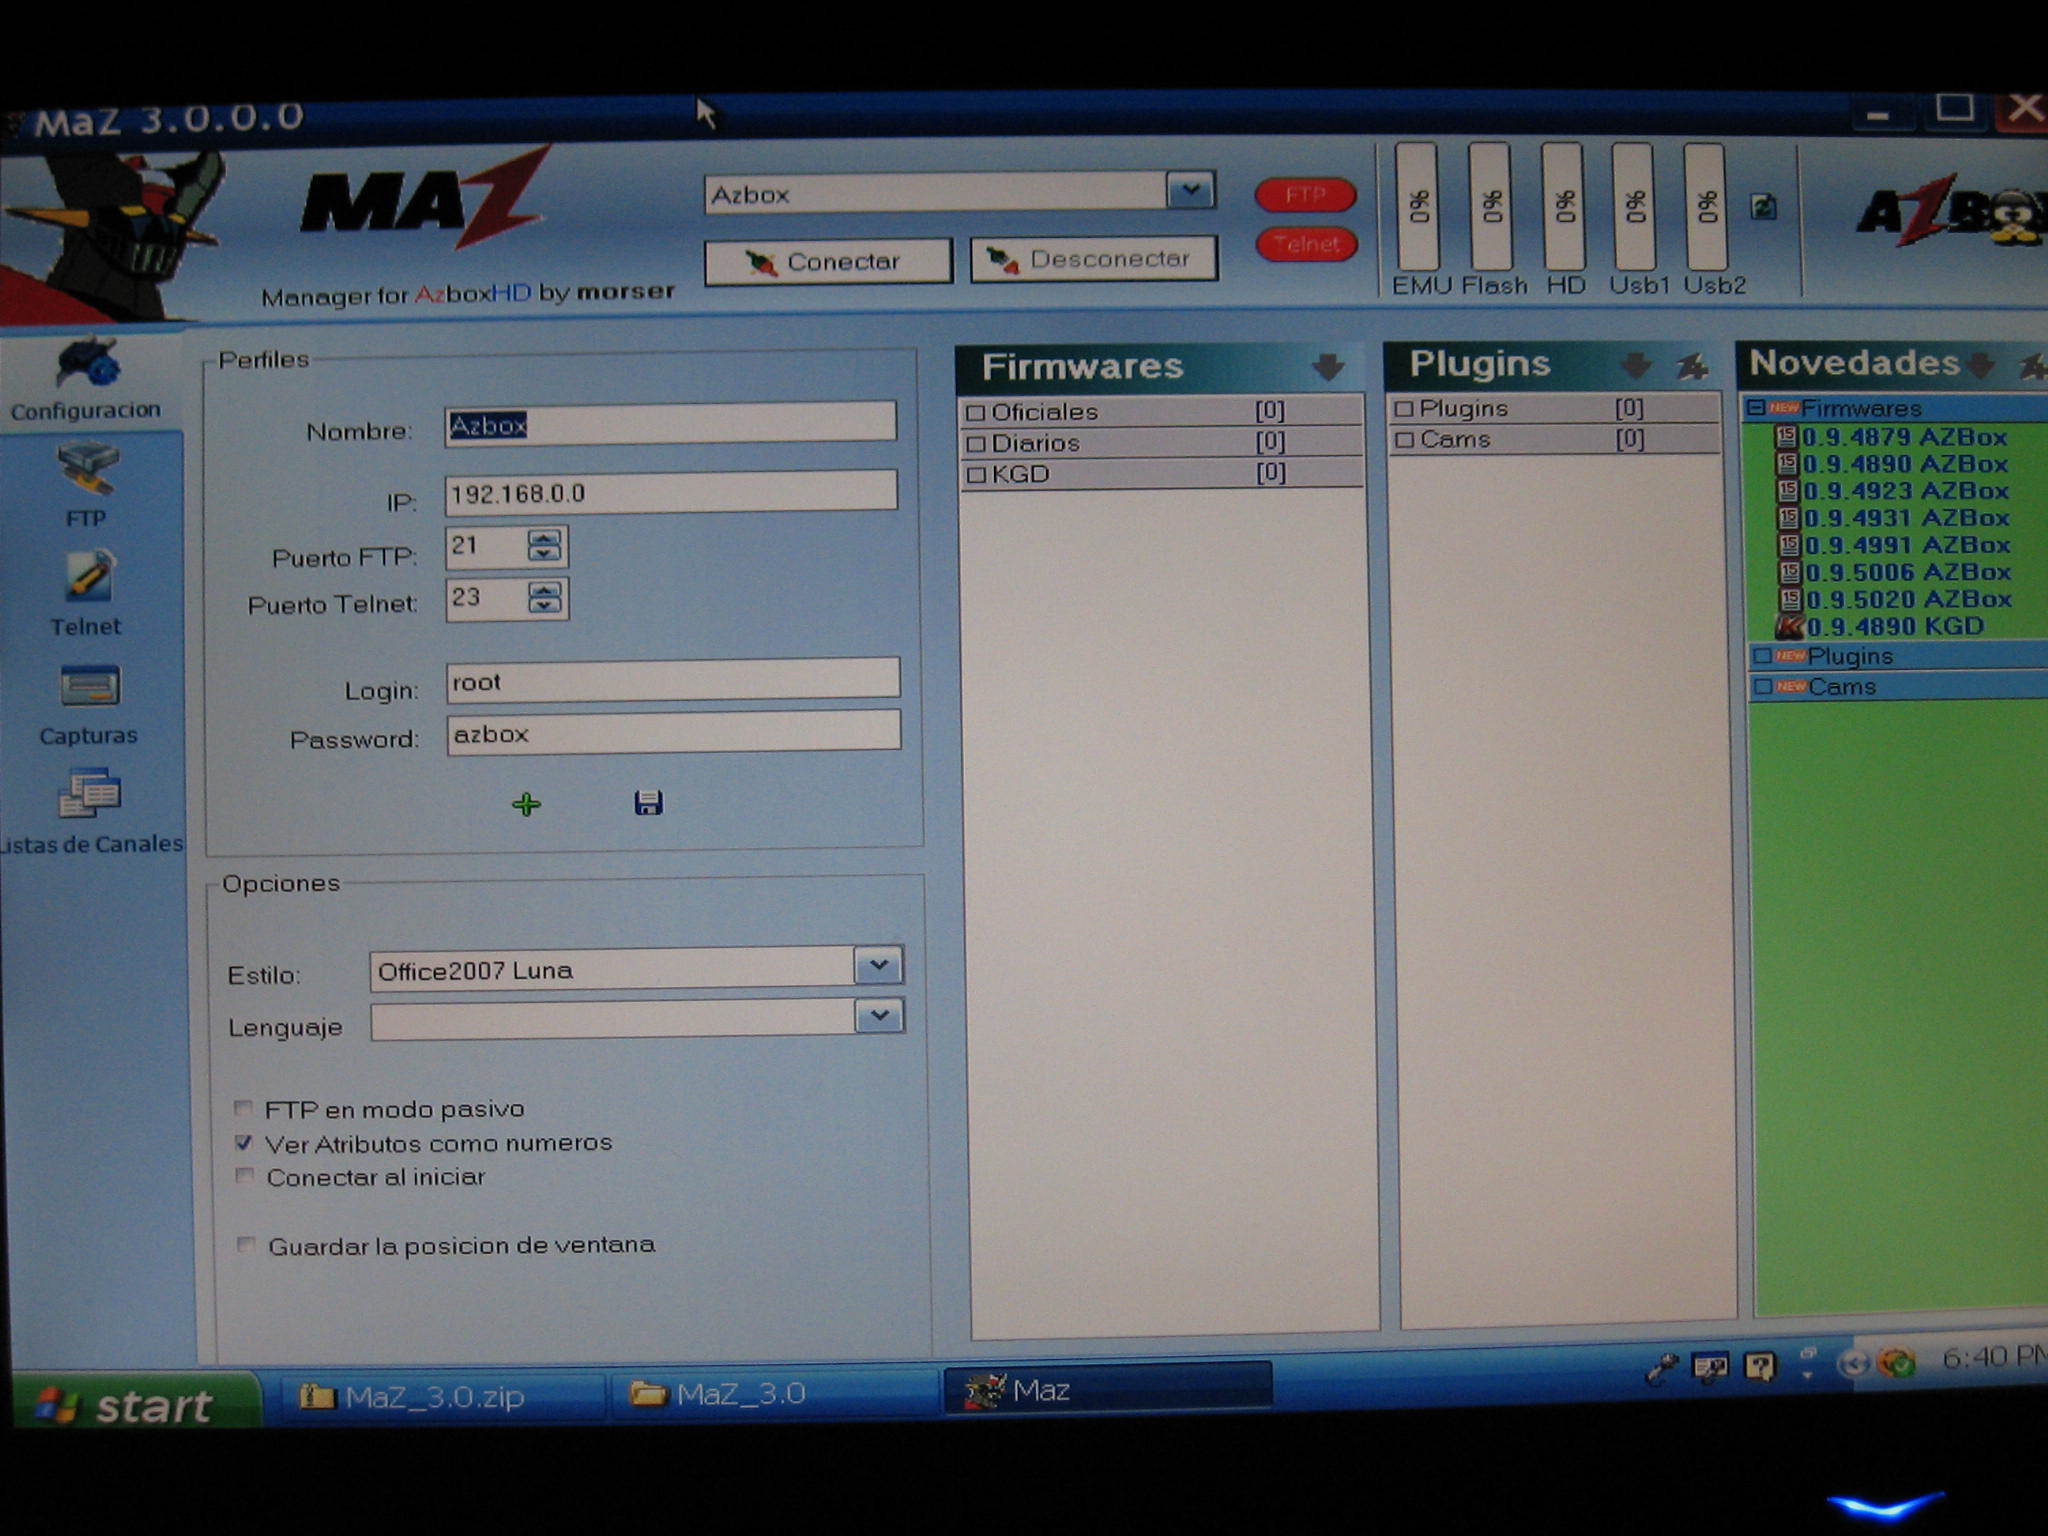This screenshot has height=1536, width=2048.
Task: Enable Conectar al iniciar checkbox
Action: pos(244,1176)
